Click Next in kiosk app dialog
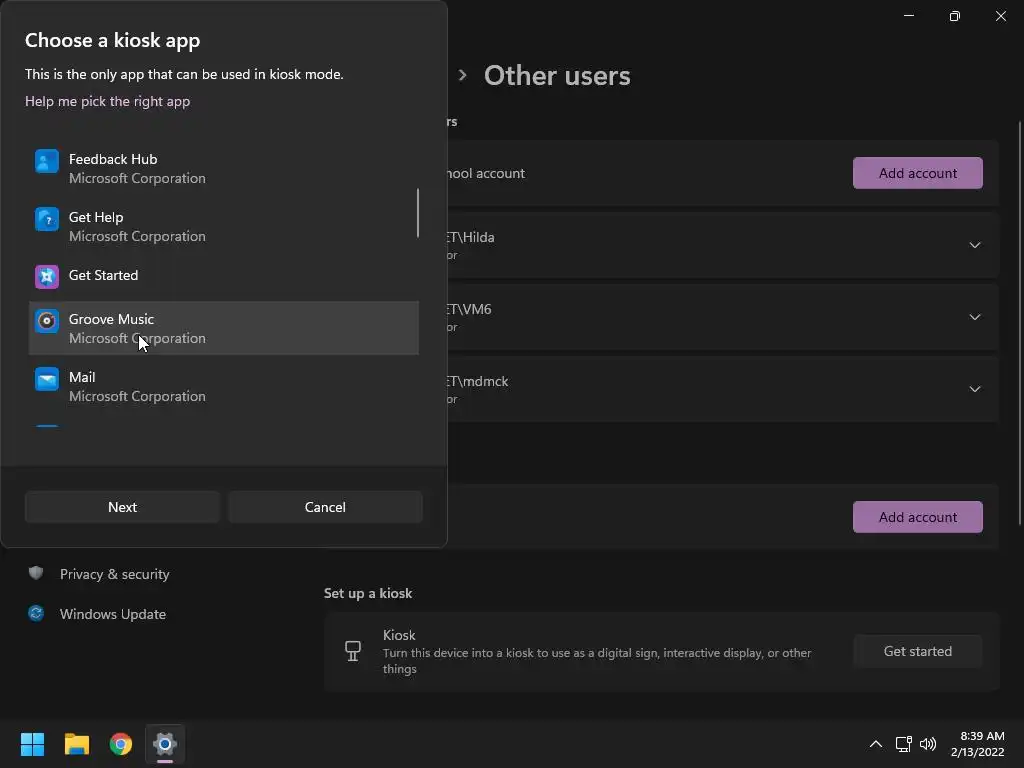 coord(122,507)
